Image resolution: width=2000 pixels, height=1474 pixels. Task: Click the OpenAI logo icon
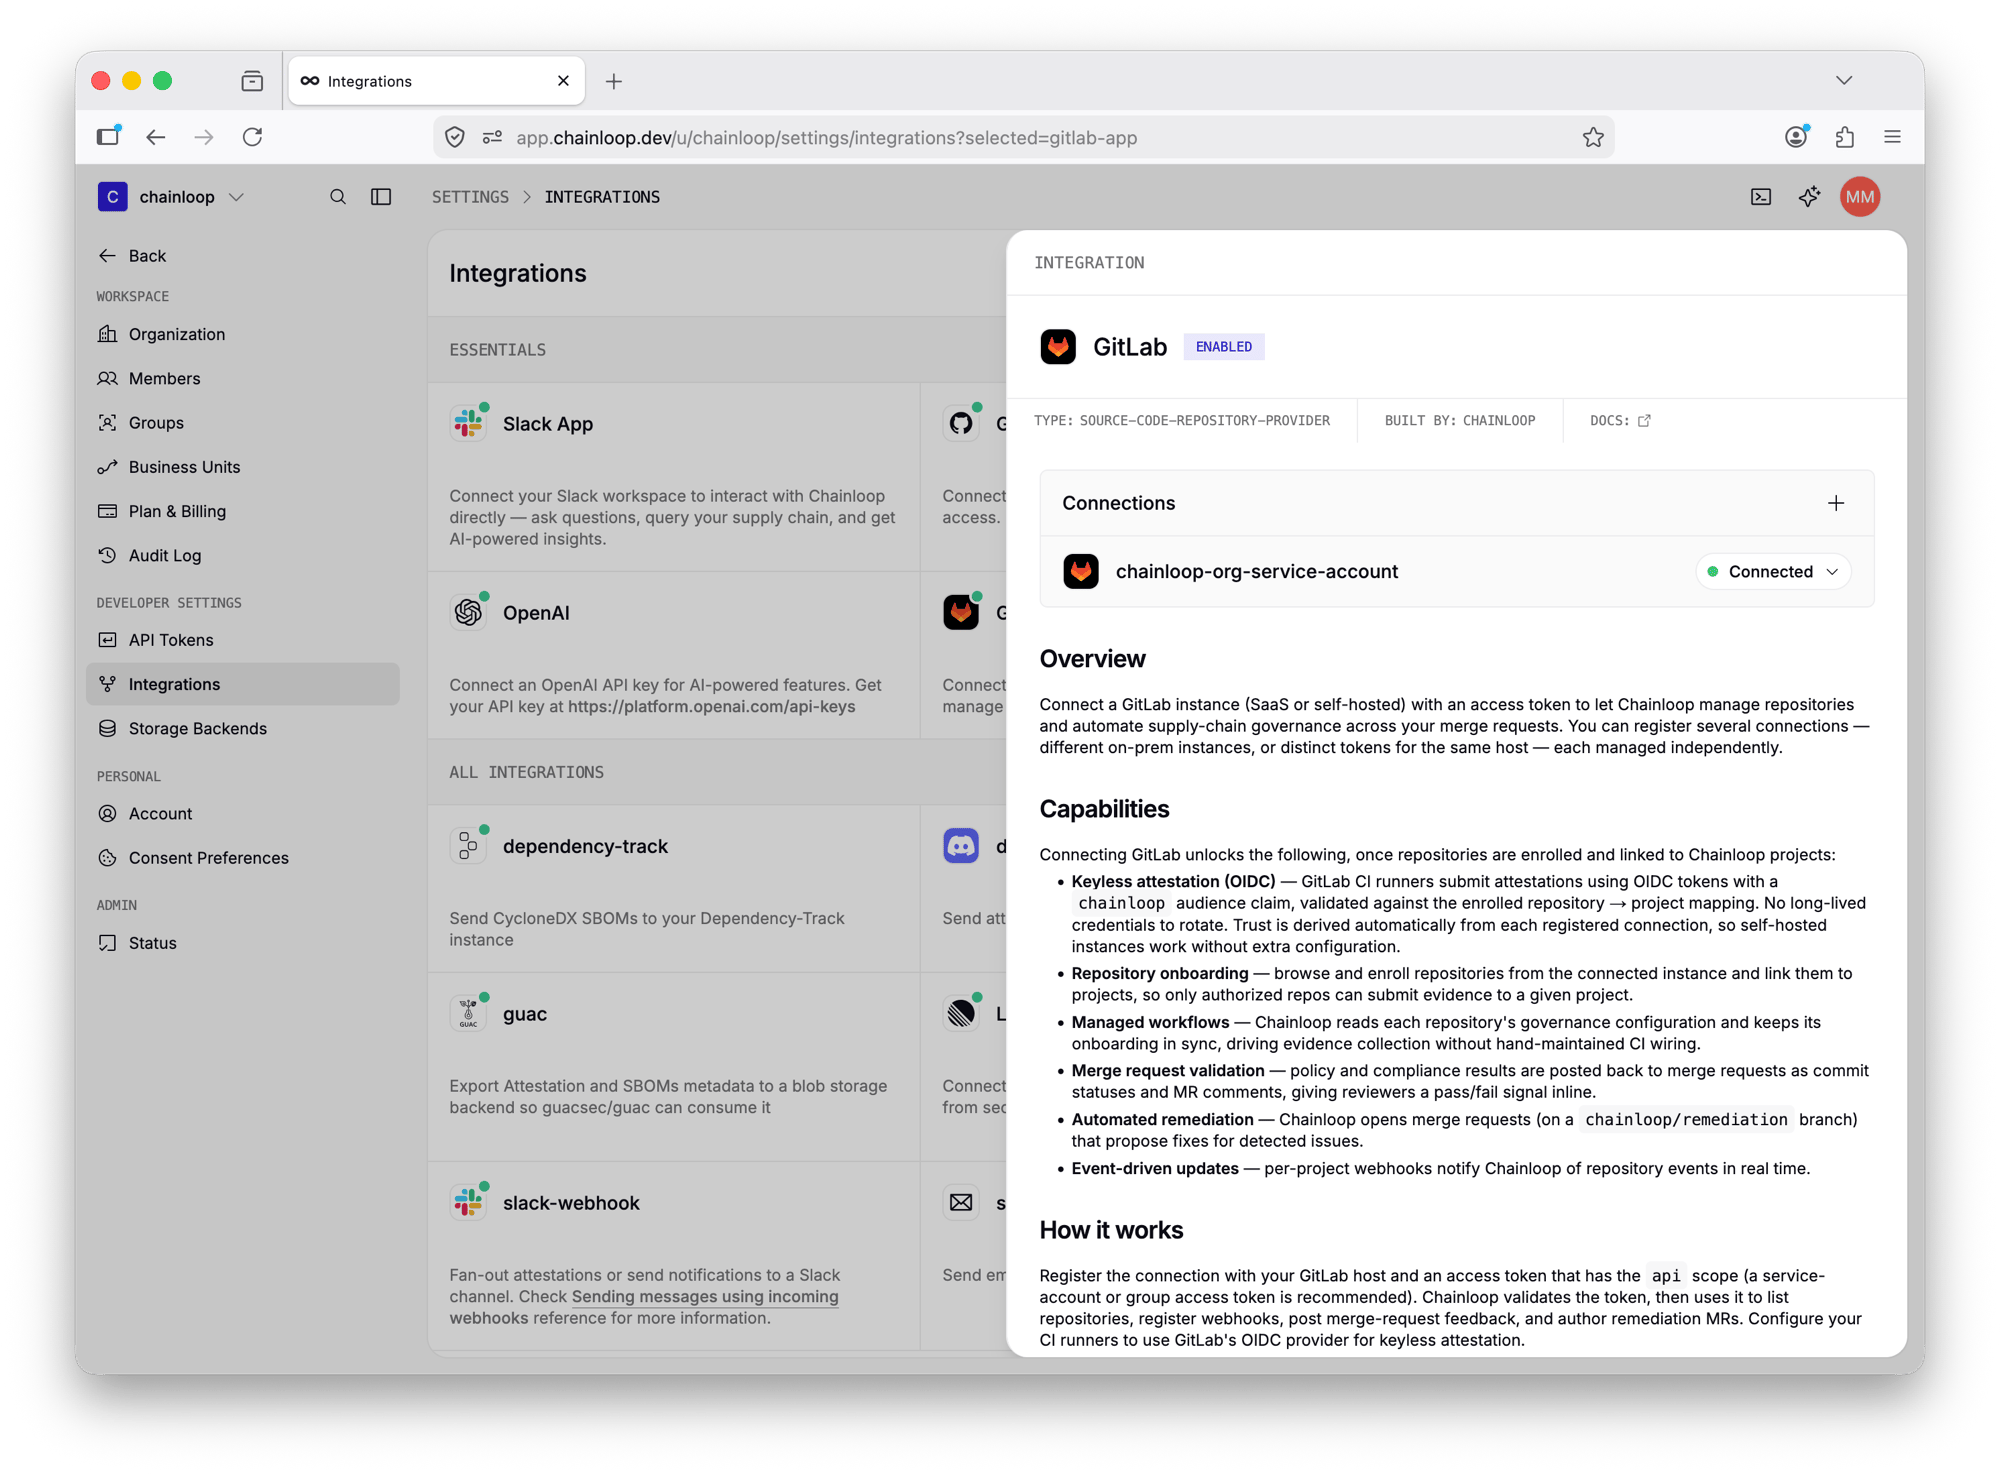click(x=468, y=613)
